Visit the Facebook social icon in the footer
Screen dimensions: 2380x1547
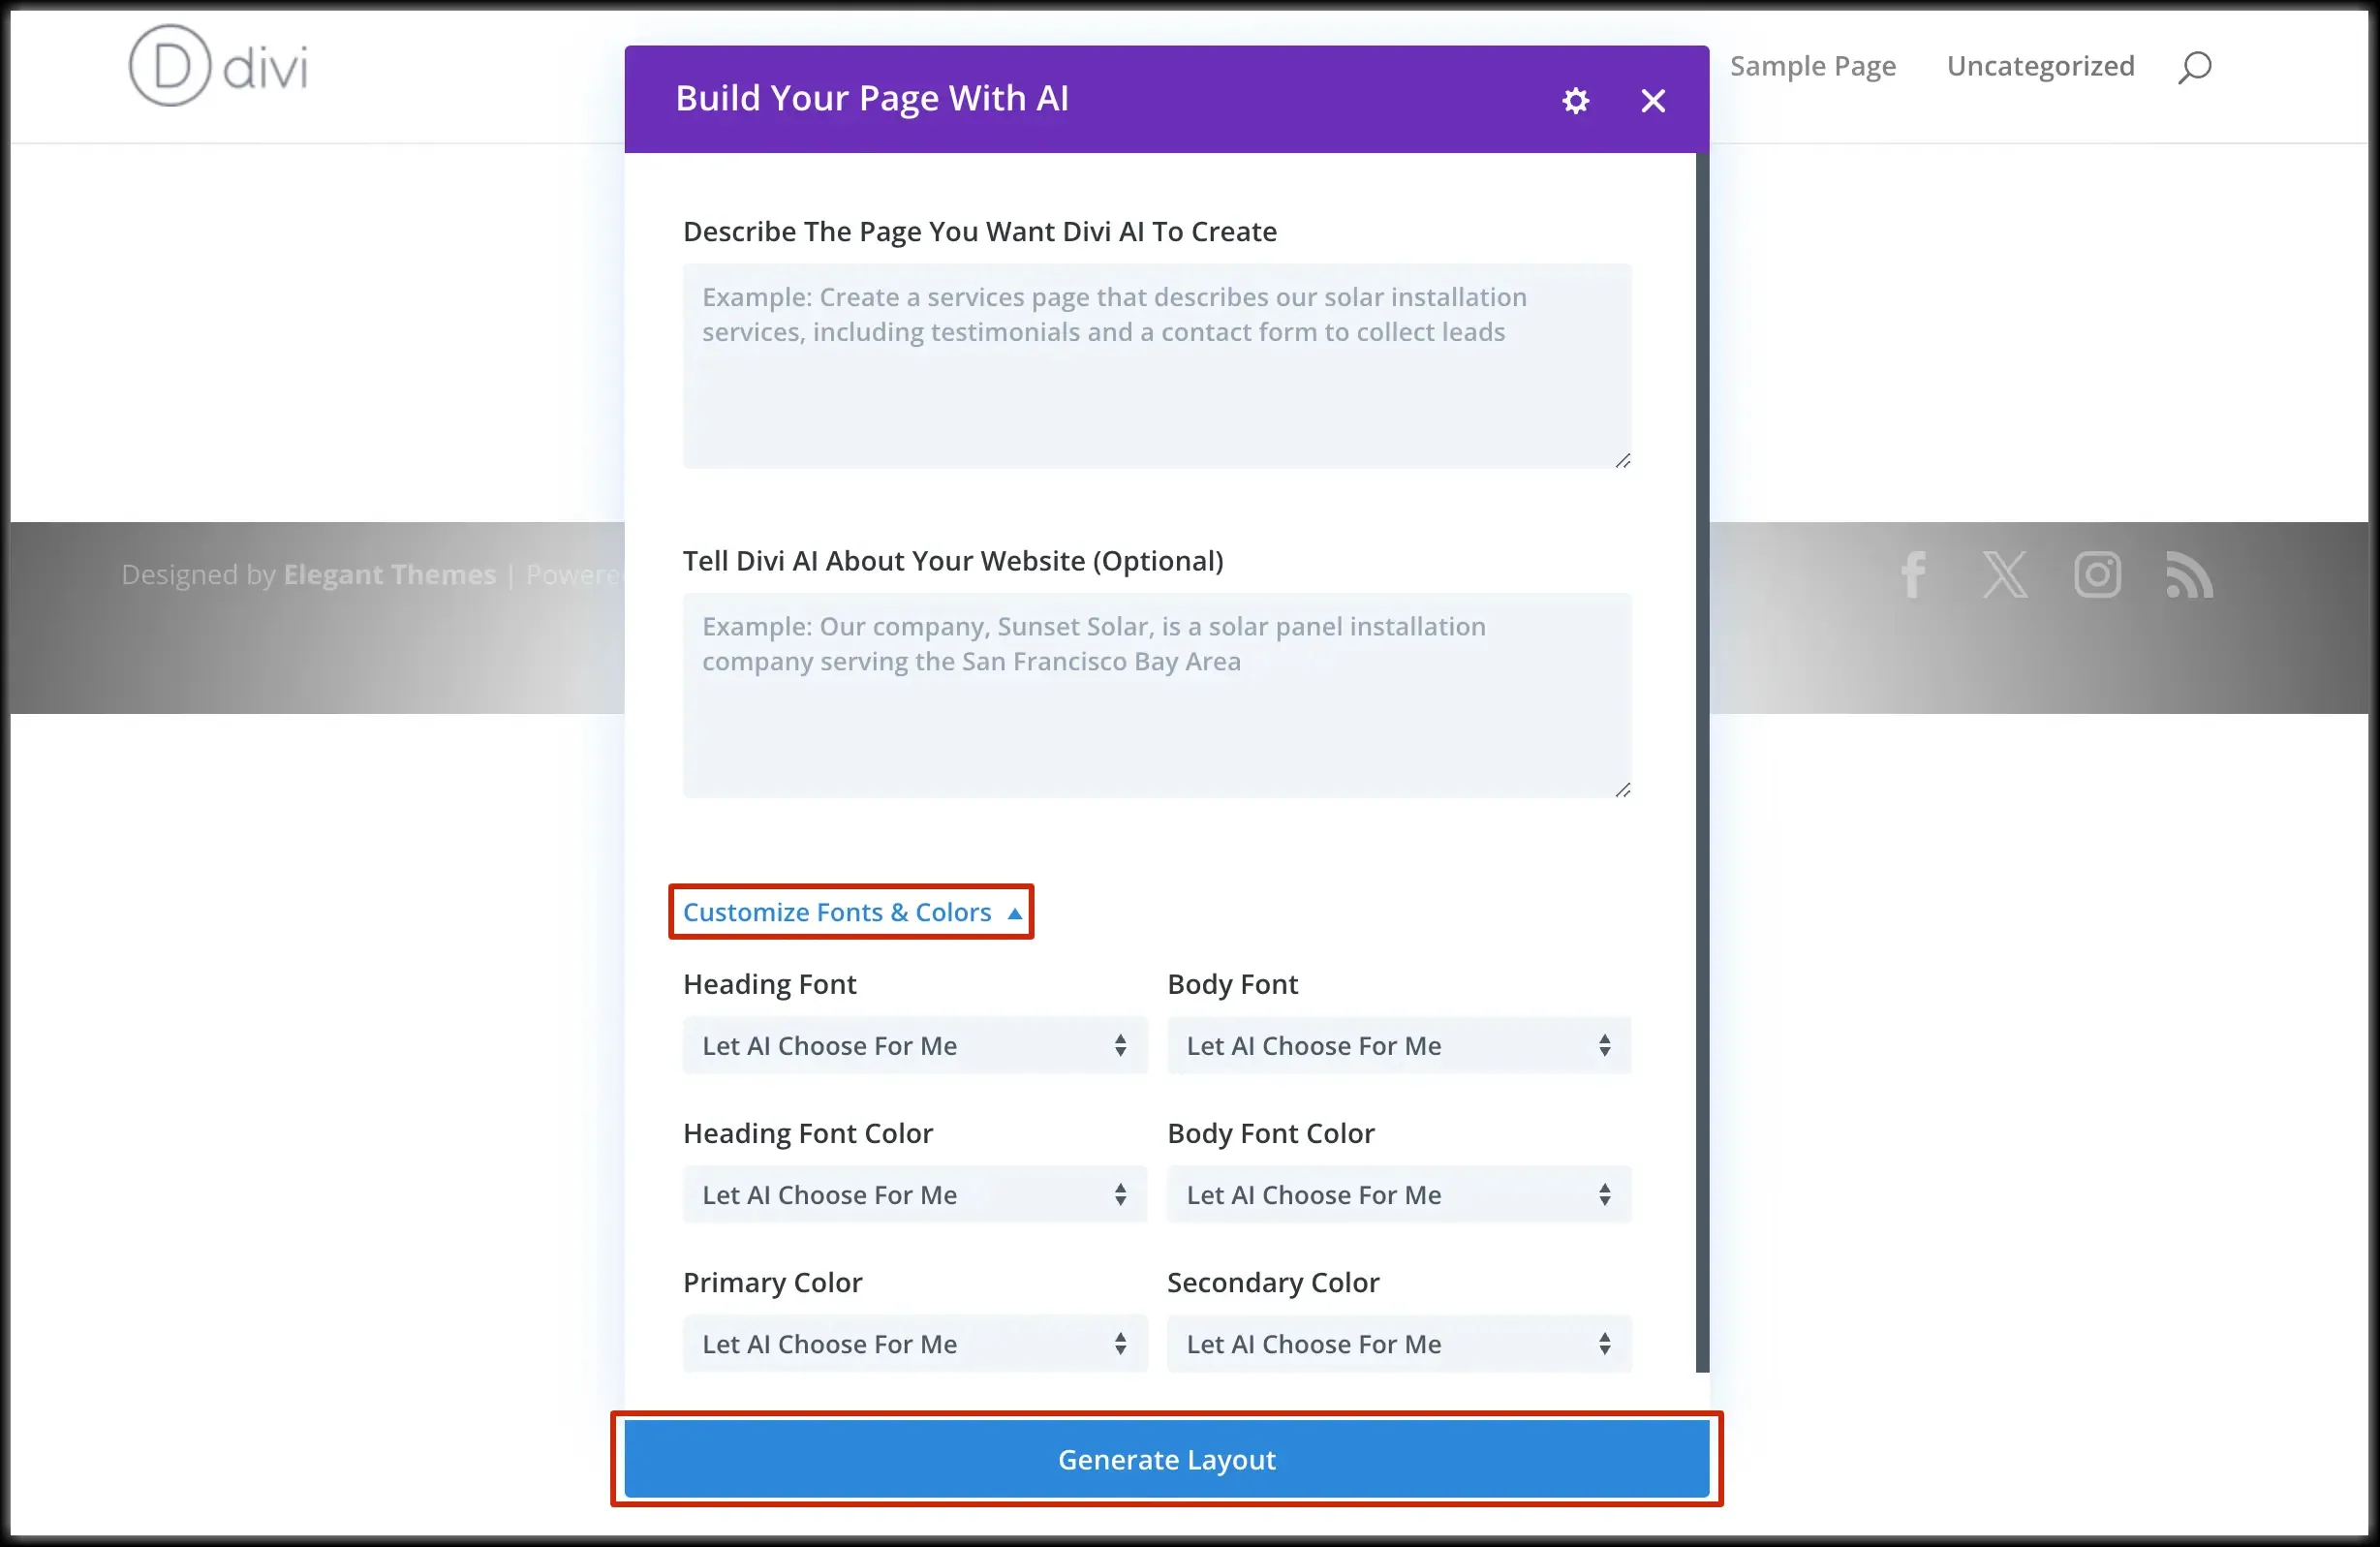click(1913, 575)
